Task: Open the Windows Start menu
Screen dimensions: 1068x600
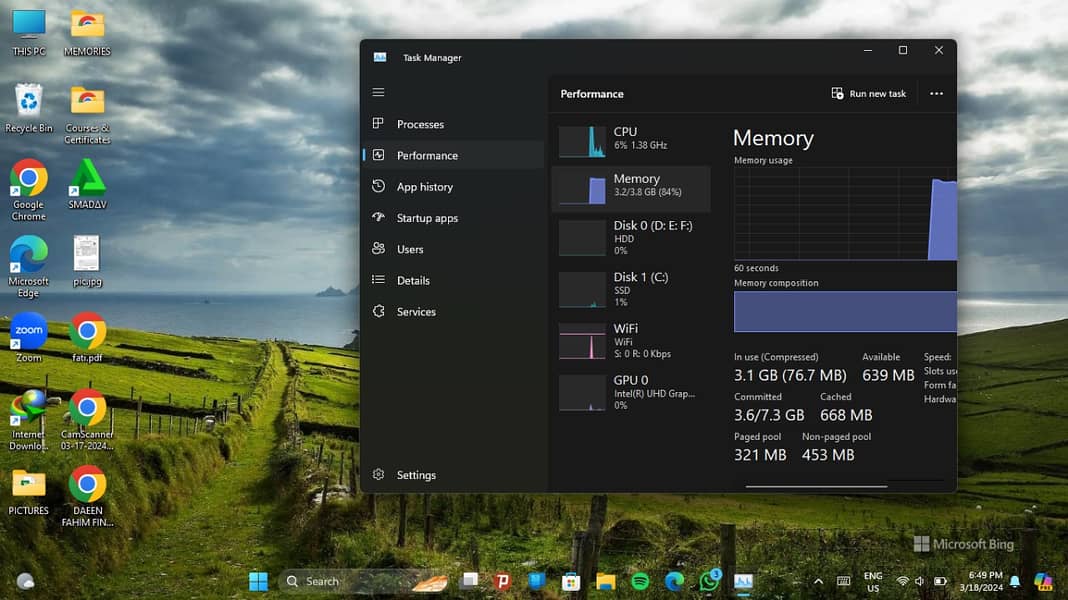Action: (x=258, y=581)
